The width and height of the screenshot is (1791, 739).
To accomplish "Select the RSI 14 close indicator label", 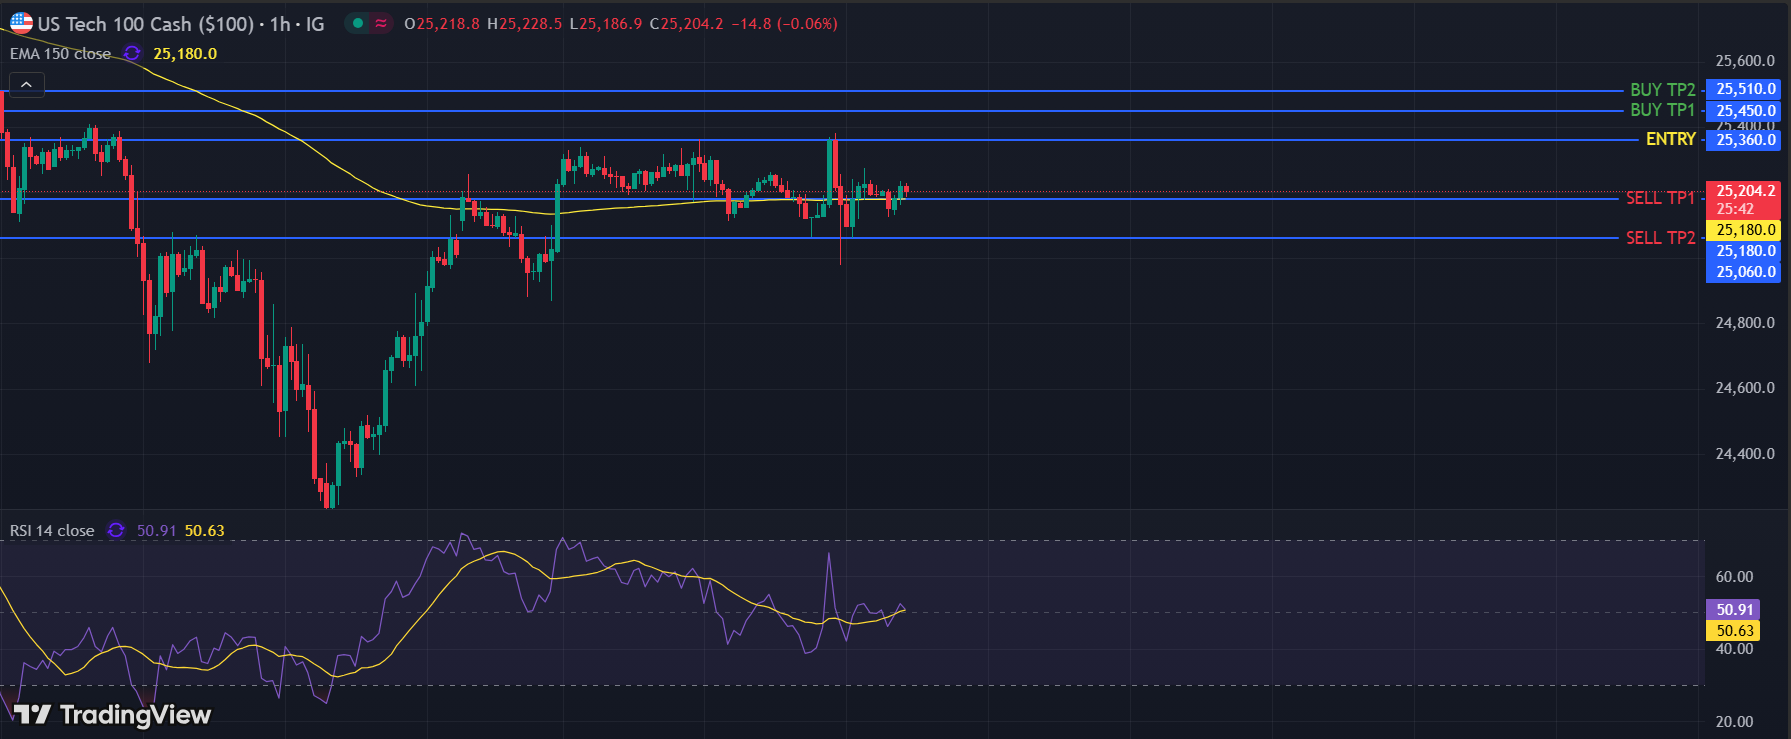I will (52, 531).
